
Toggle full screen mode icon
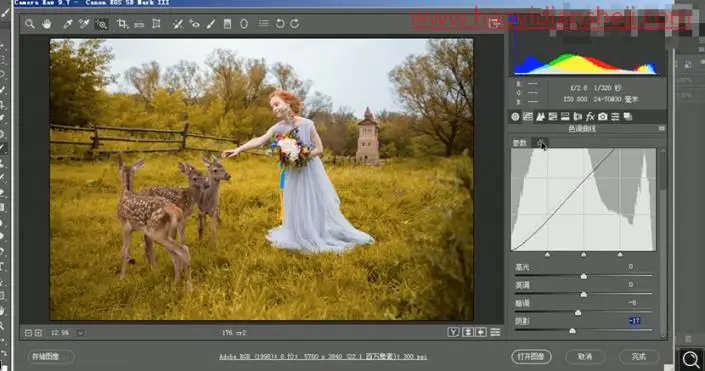tap(494, 24)
